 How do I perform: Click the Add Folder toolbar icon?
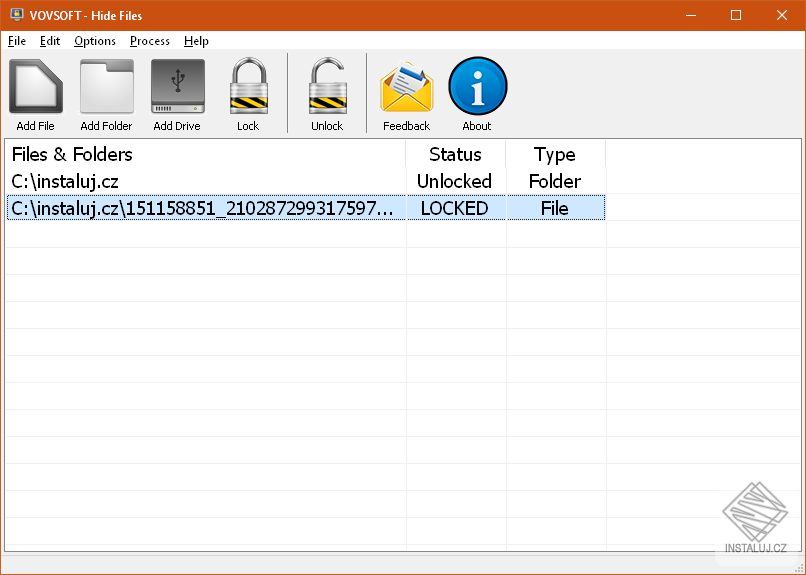[x=106, y=86]
